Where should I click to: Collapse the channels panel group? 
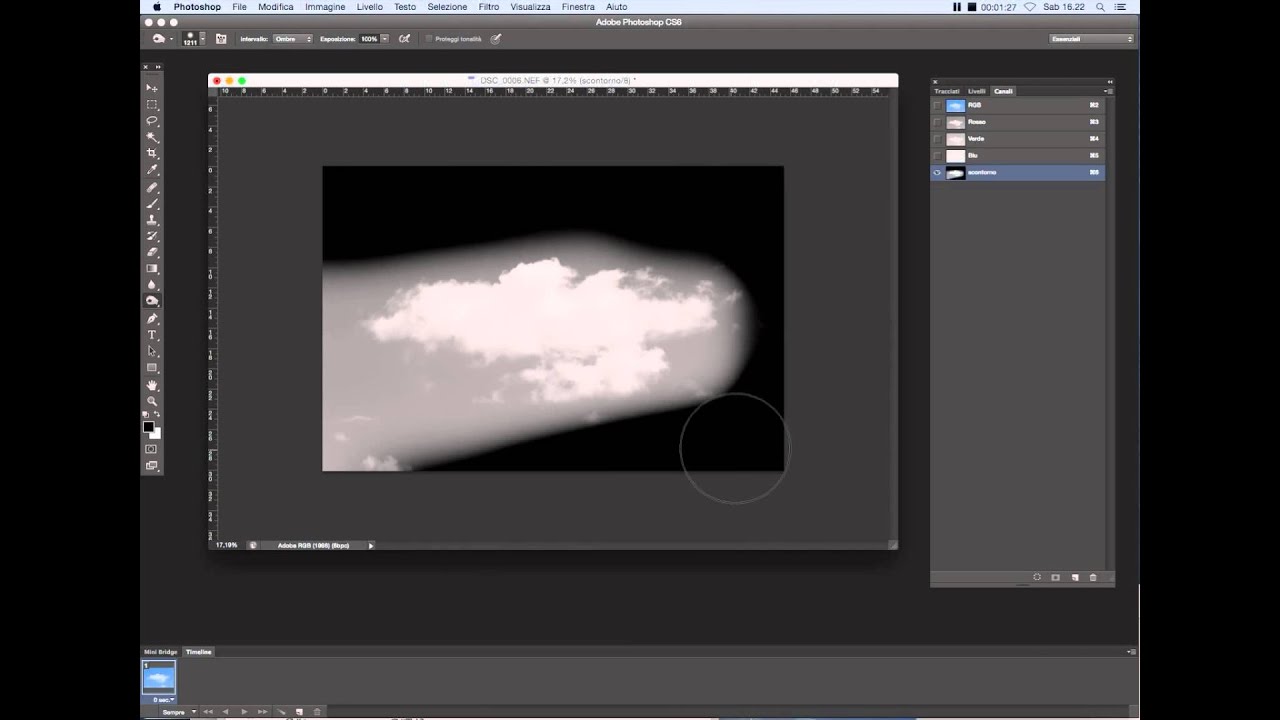[x=1109, y=81]
